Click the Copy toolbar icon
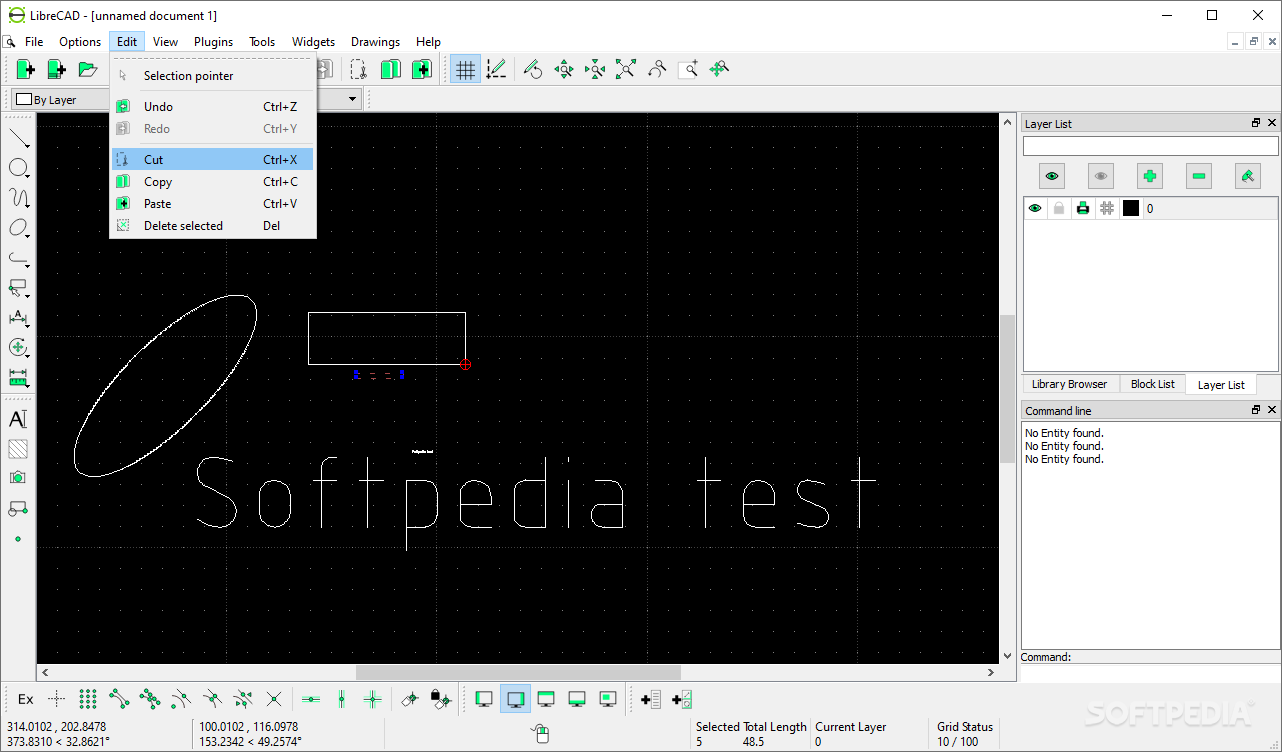Screen dimensions: 1282x752 390,69
